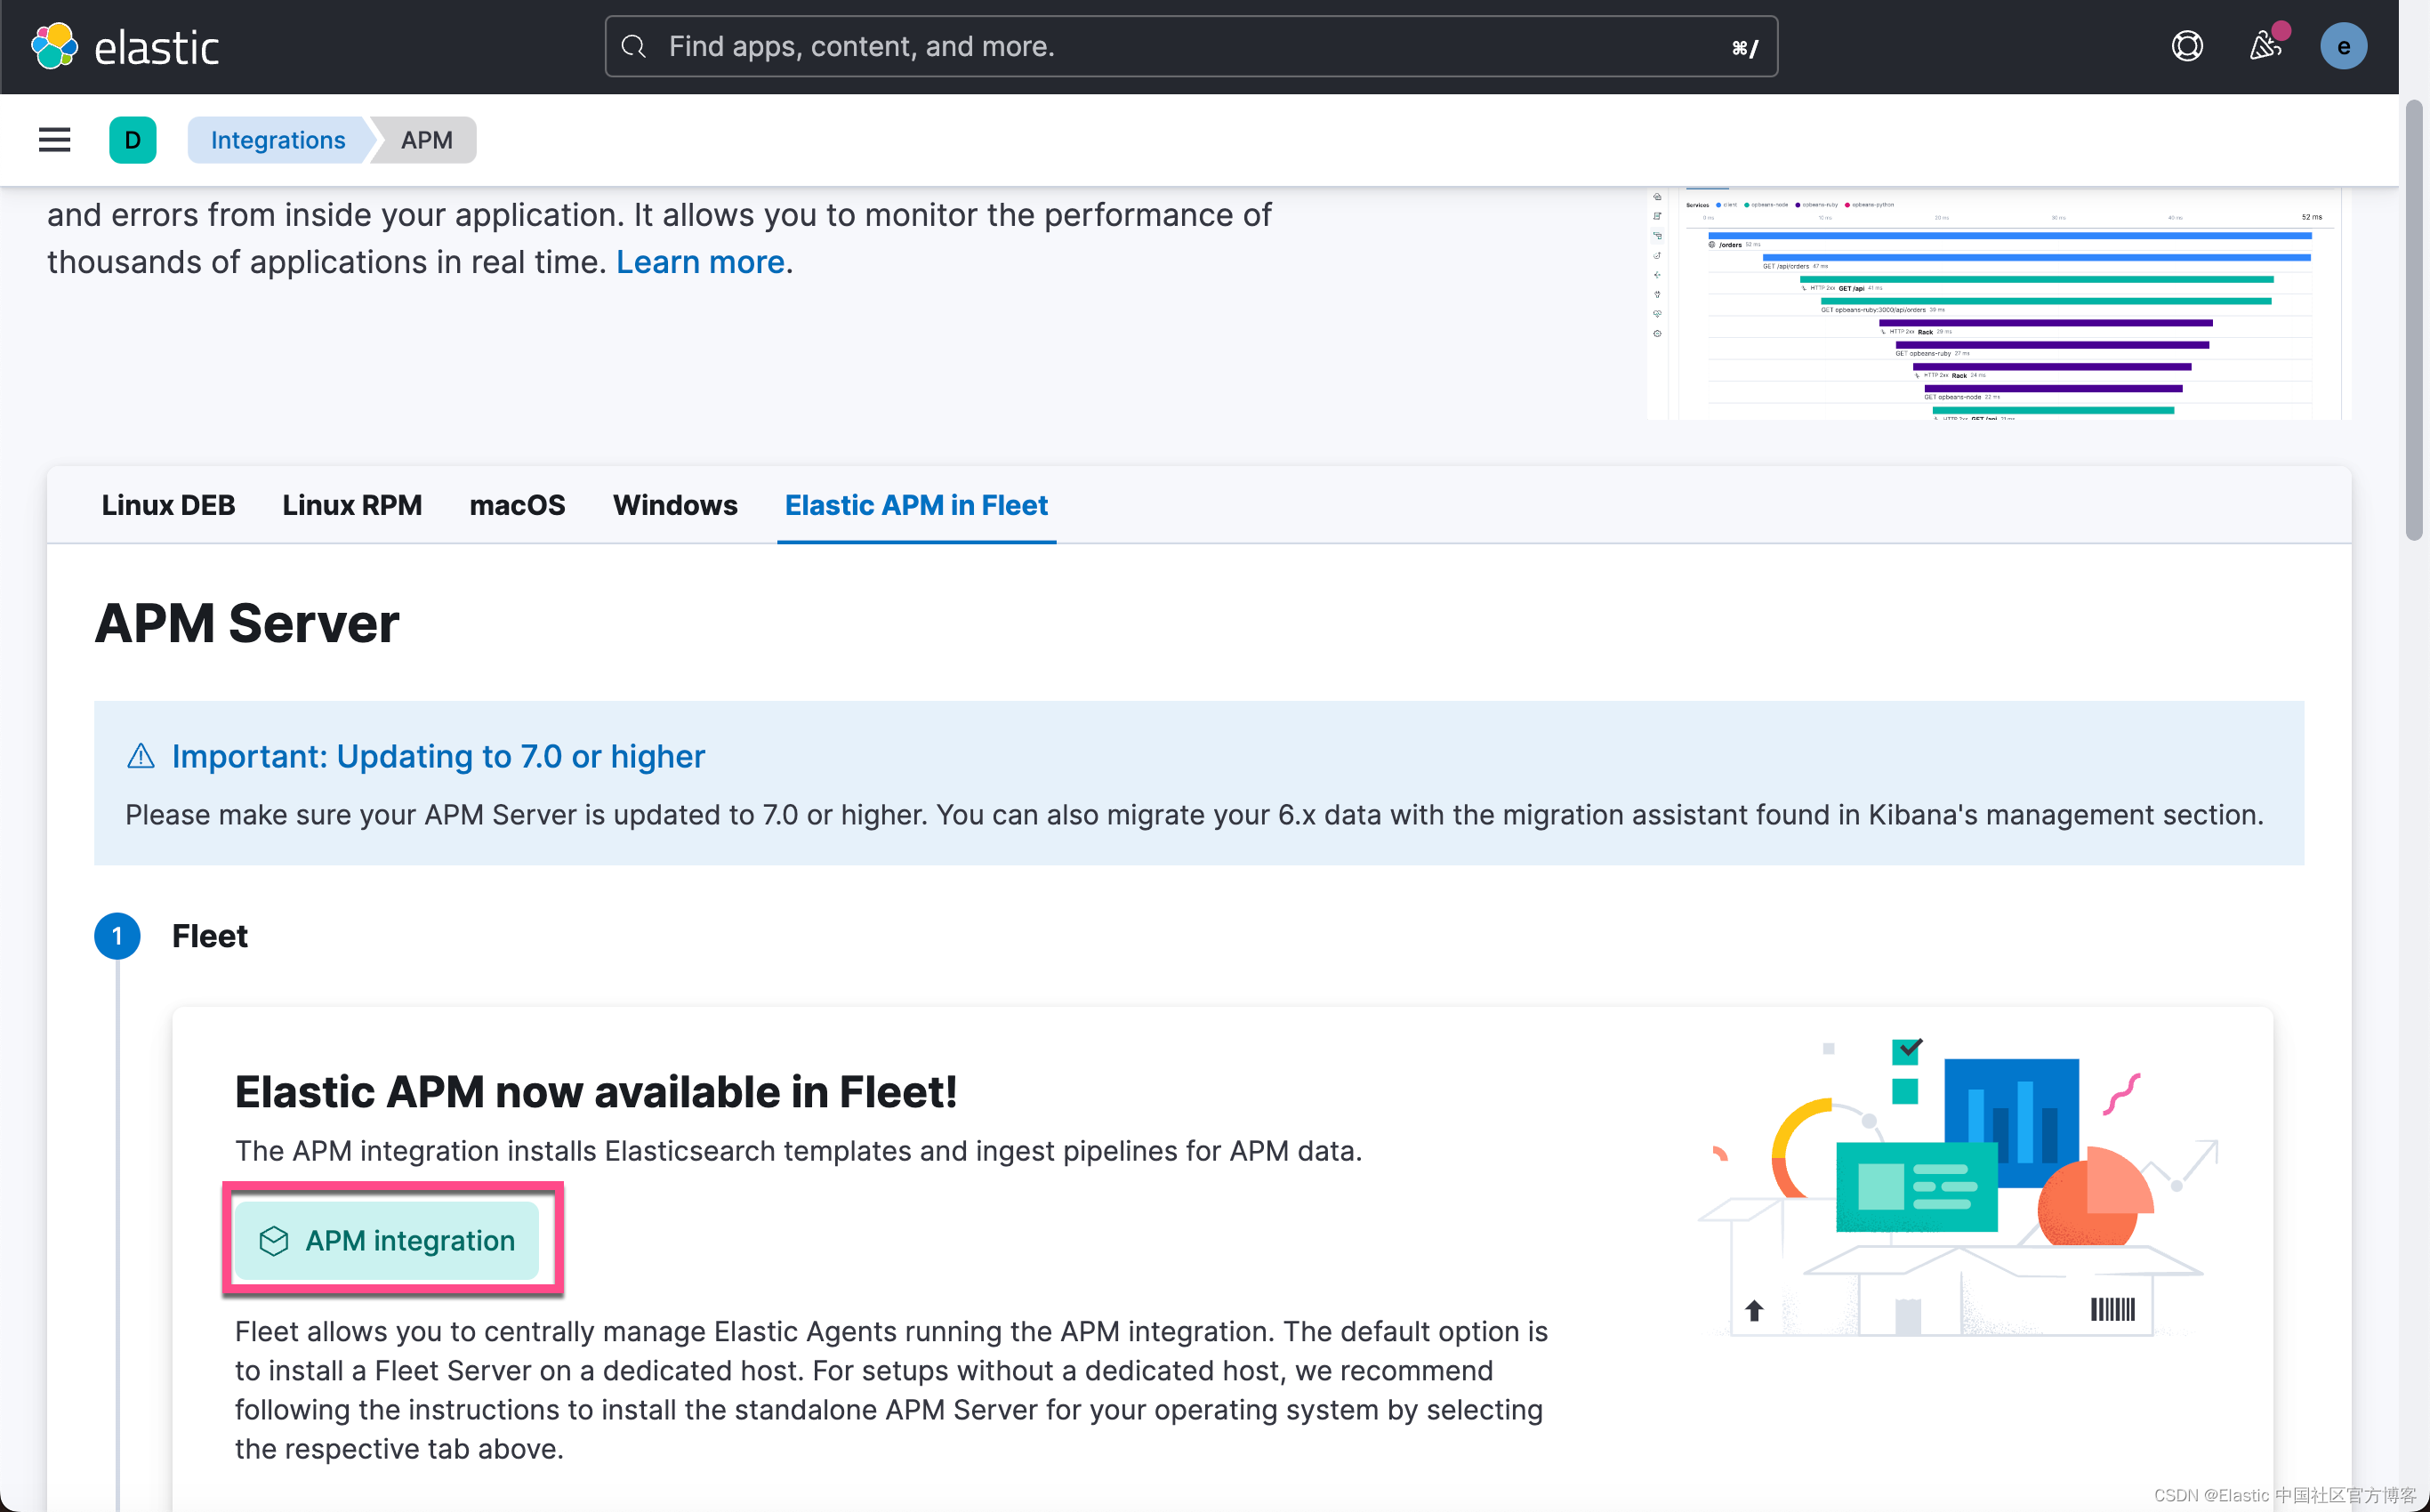Open the hamburger navigation menu

tap(54, 140)
